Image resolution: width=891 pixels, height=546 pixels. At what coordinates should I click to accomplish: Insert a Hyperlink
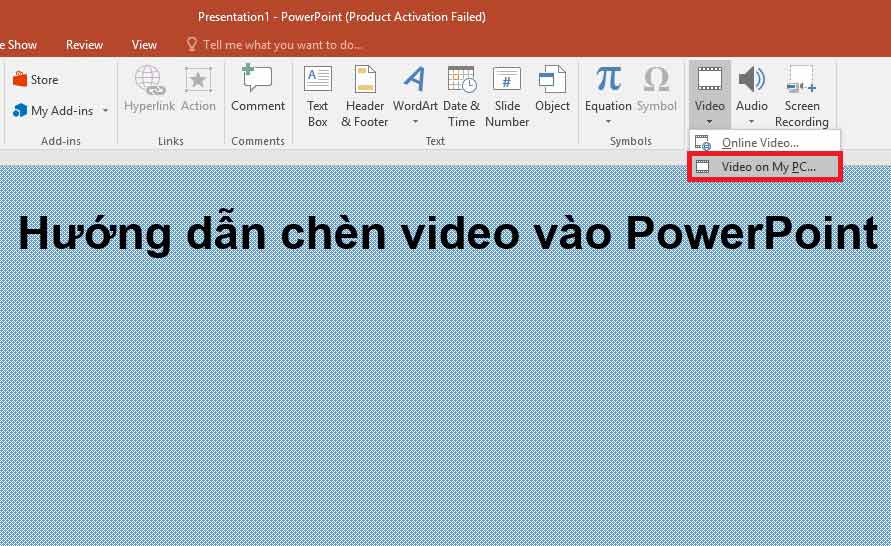click(149, 89)
